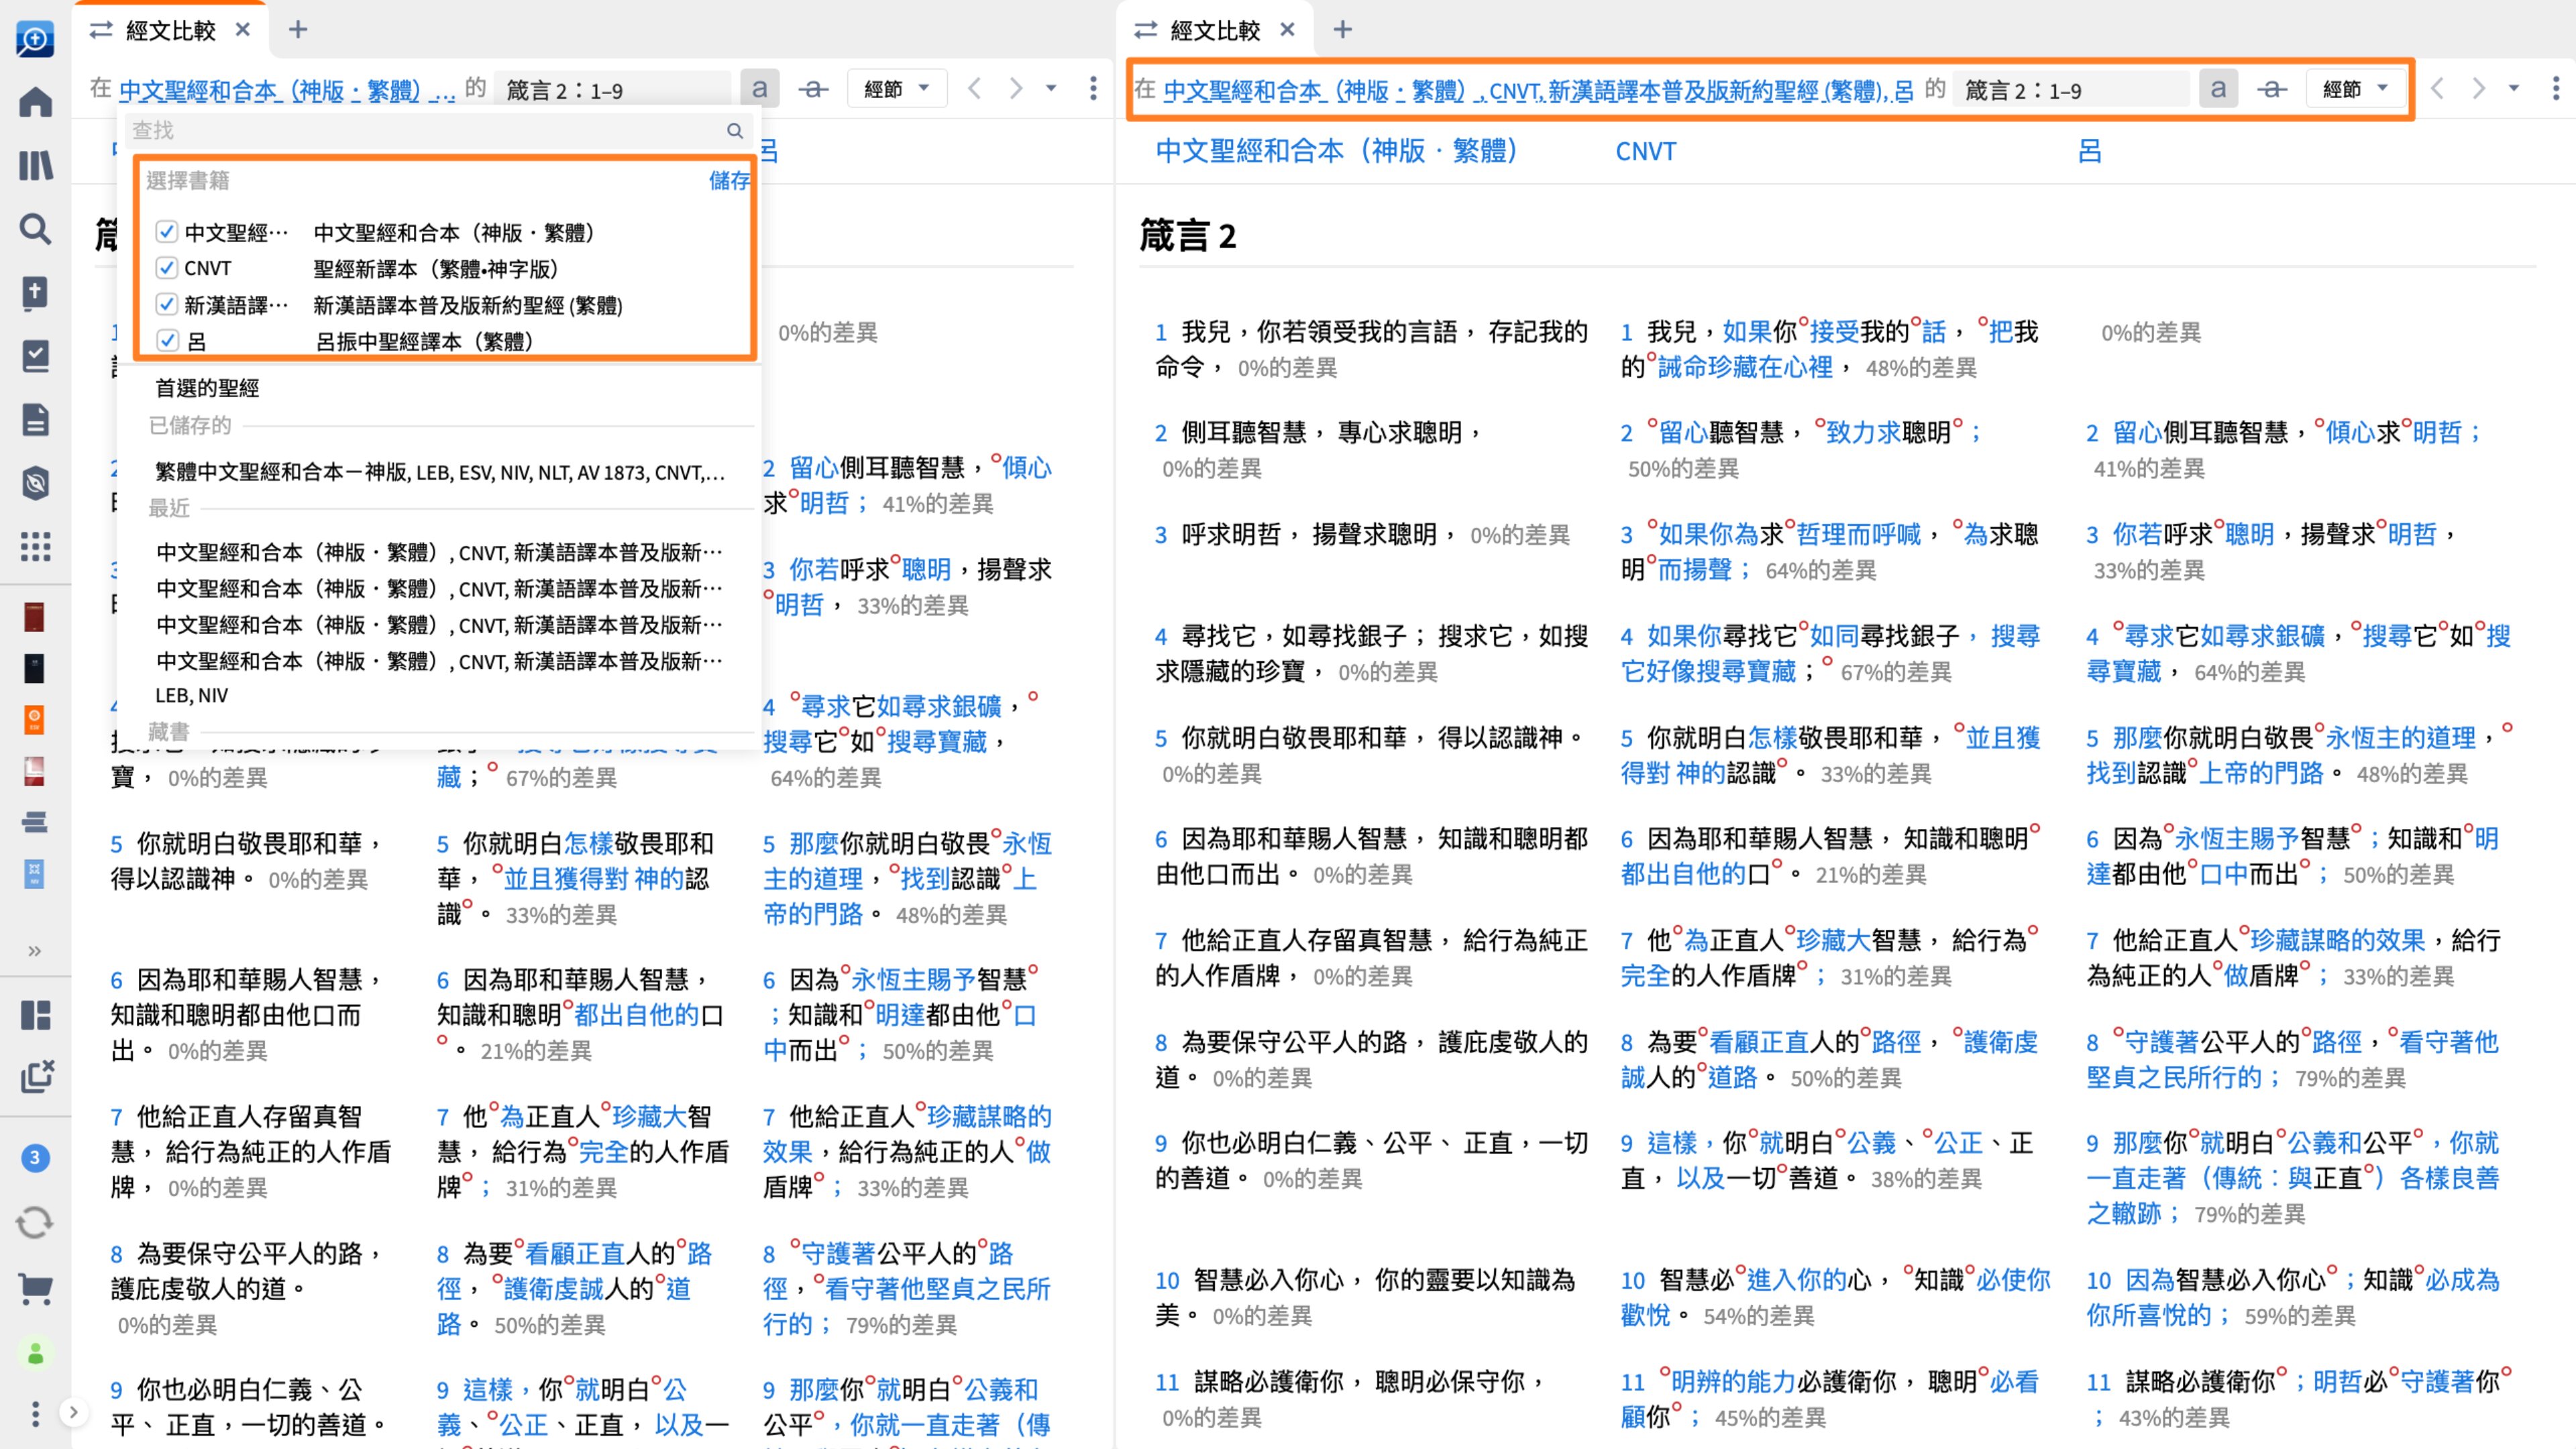Expand the sidebar shortcuts double-chevron

click(35, 950)
